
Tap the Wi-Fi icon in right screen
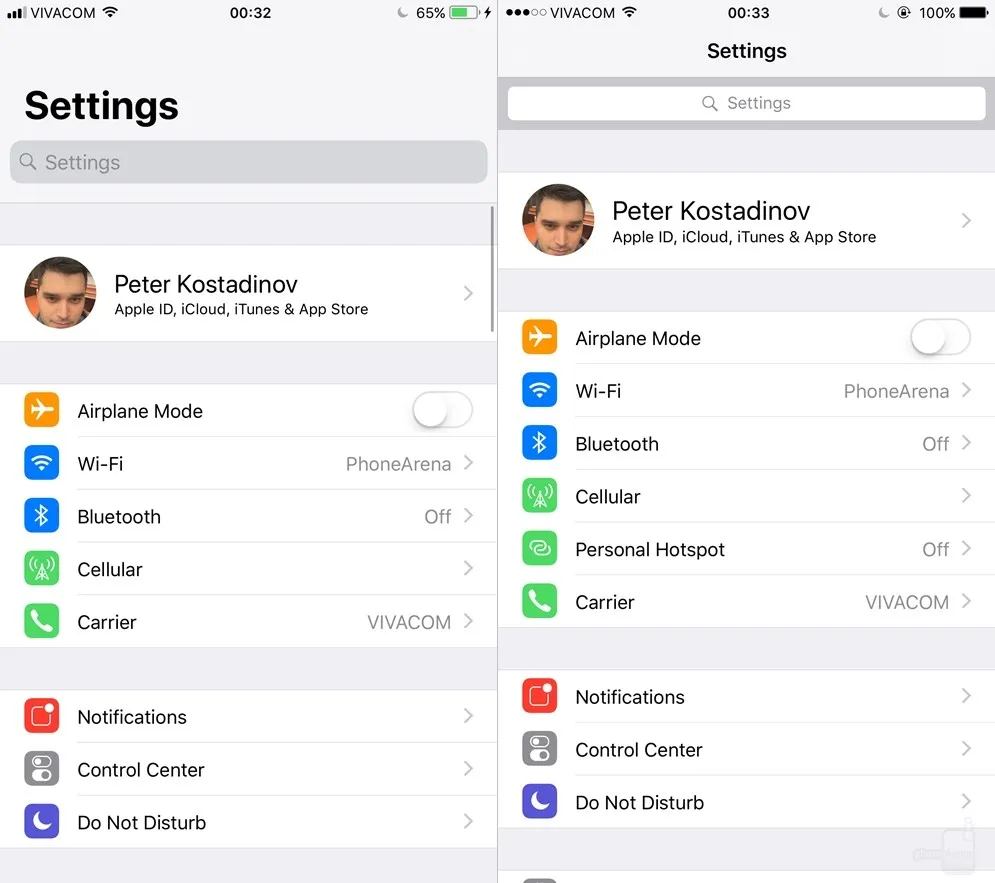point(539,389)
